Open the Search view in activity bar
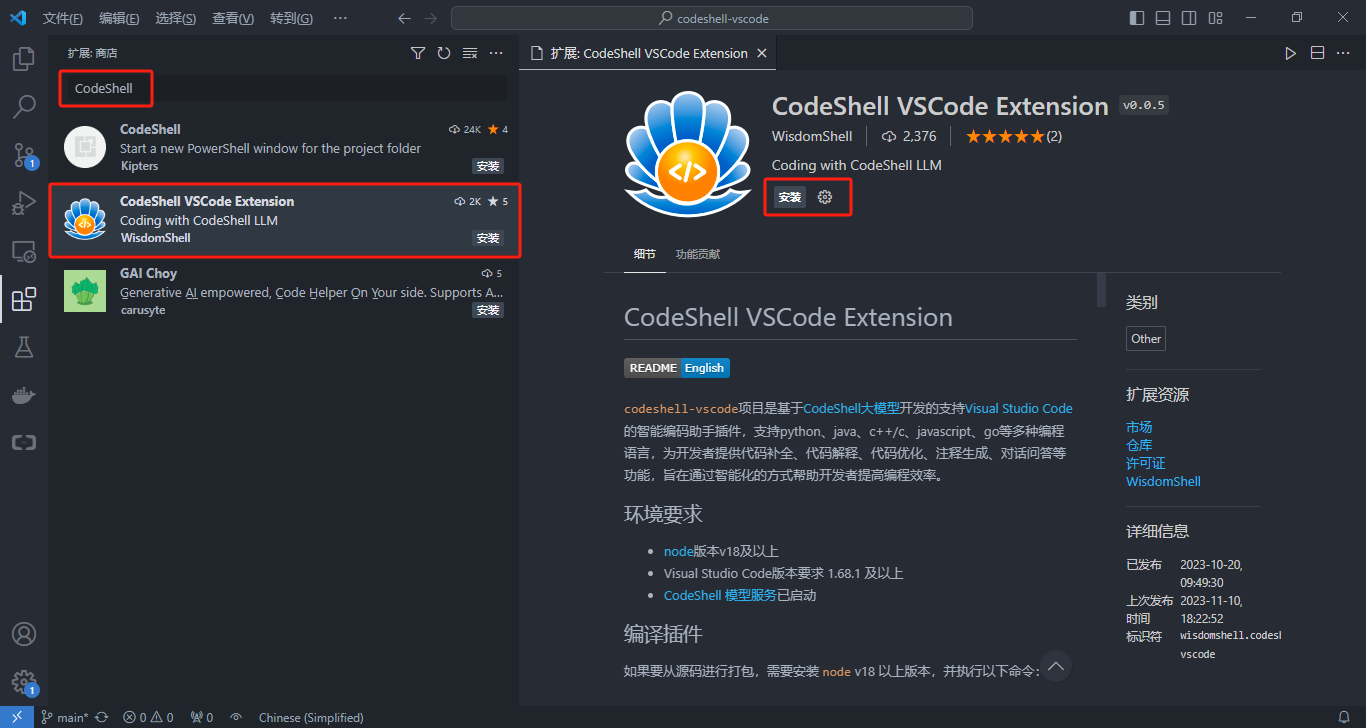 click(x=24, y=107)
